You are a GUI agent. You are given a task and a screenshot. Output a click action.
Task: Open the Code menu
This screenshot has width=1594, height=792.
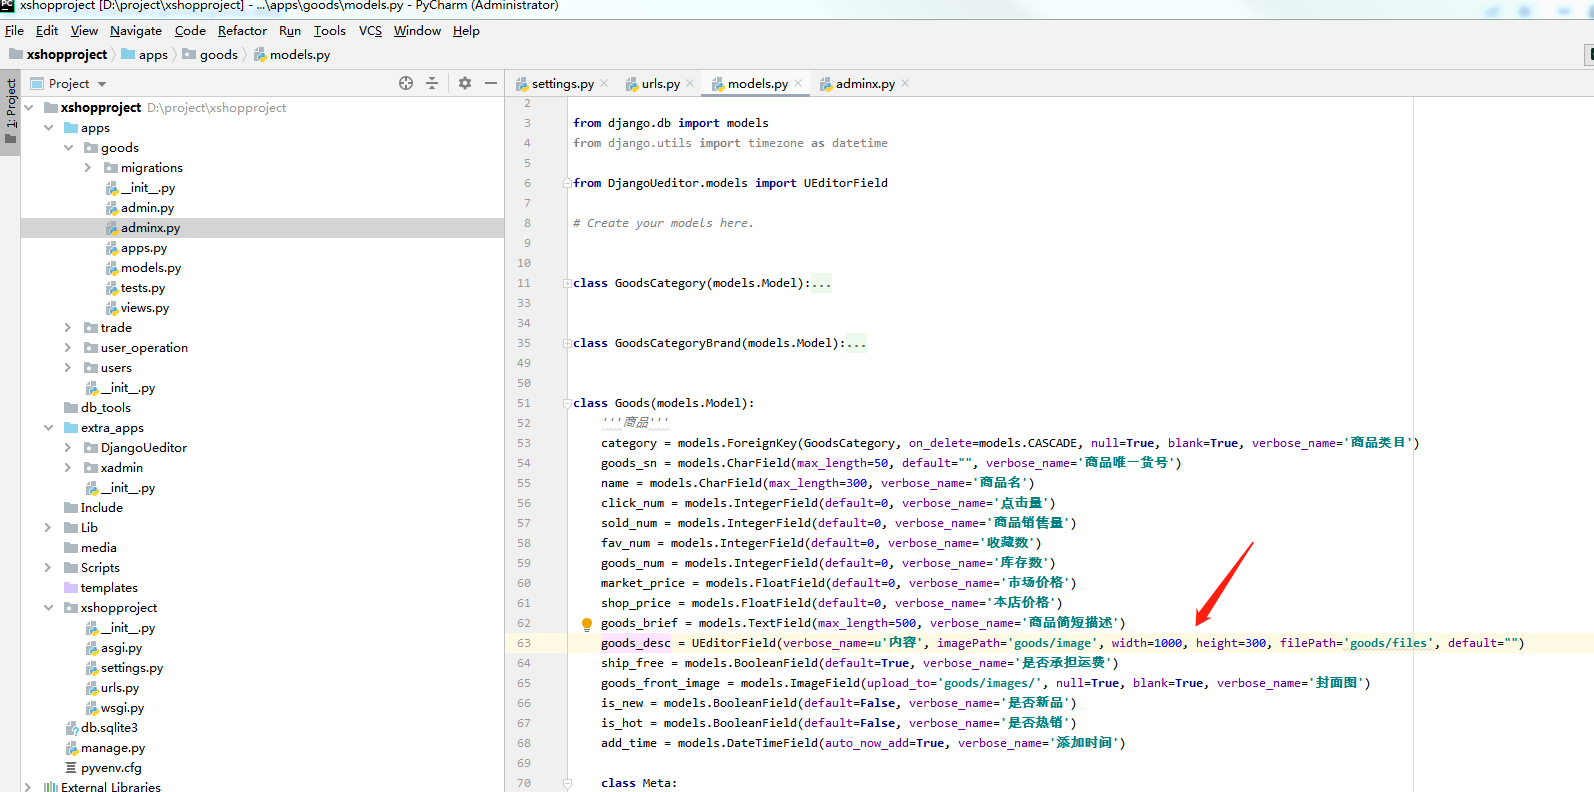pos(190,31)
